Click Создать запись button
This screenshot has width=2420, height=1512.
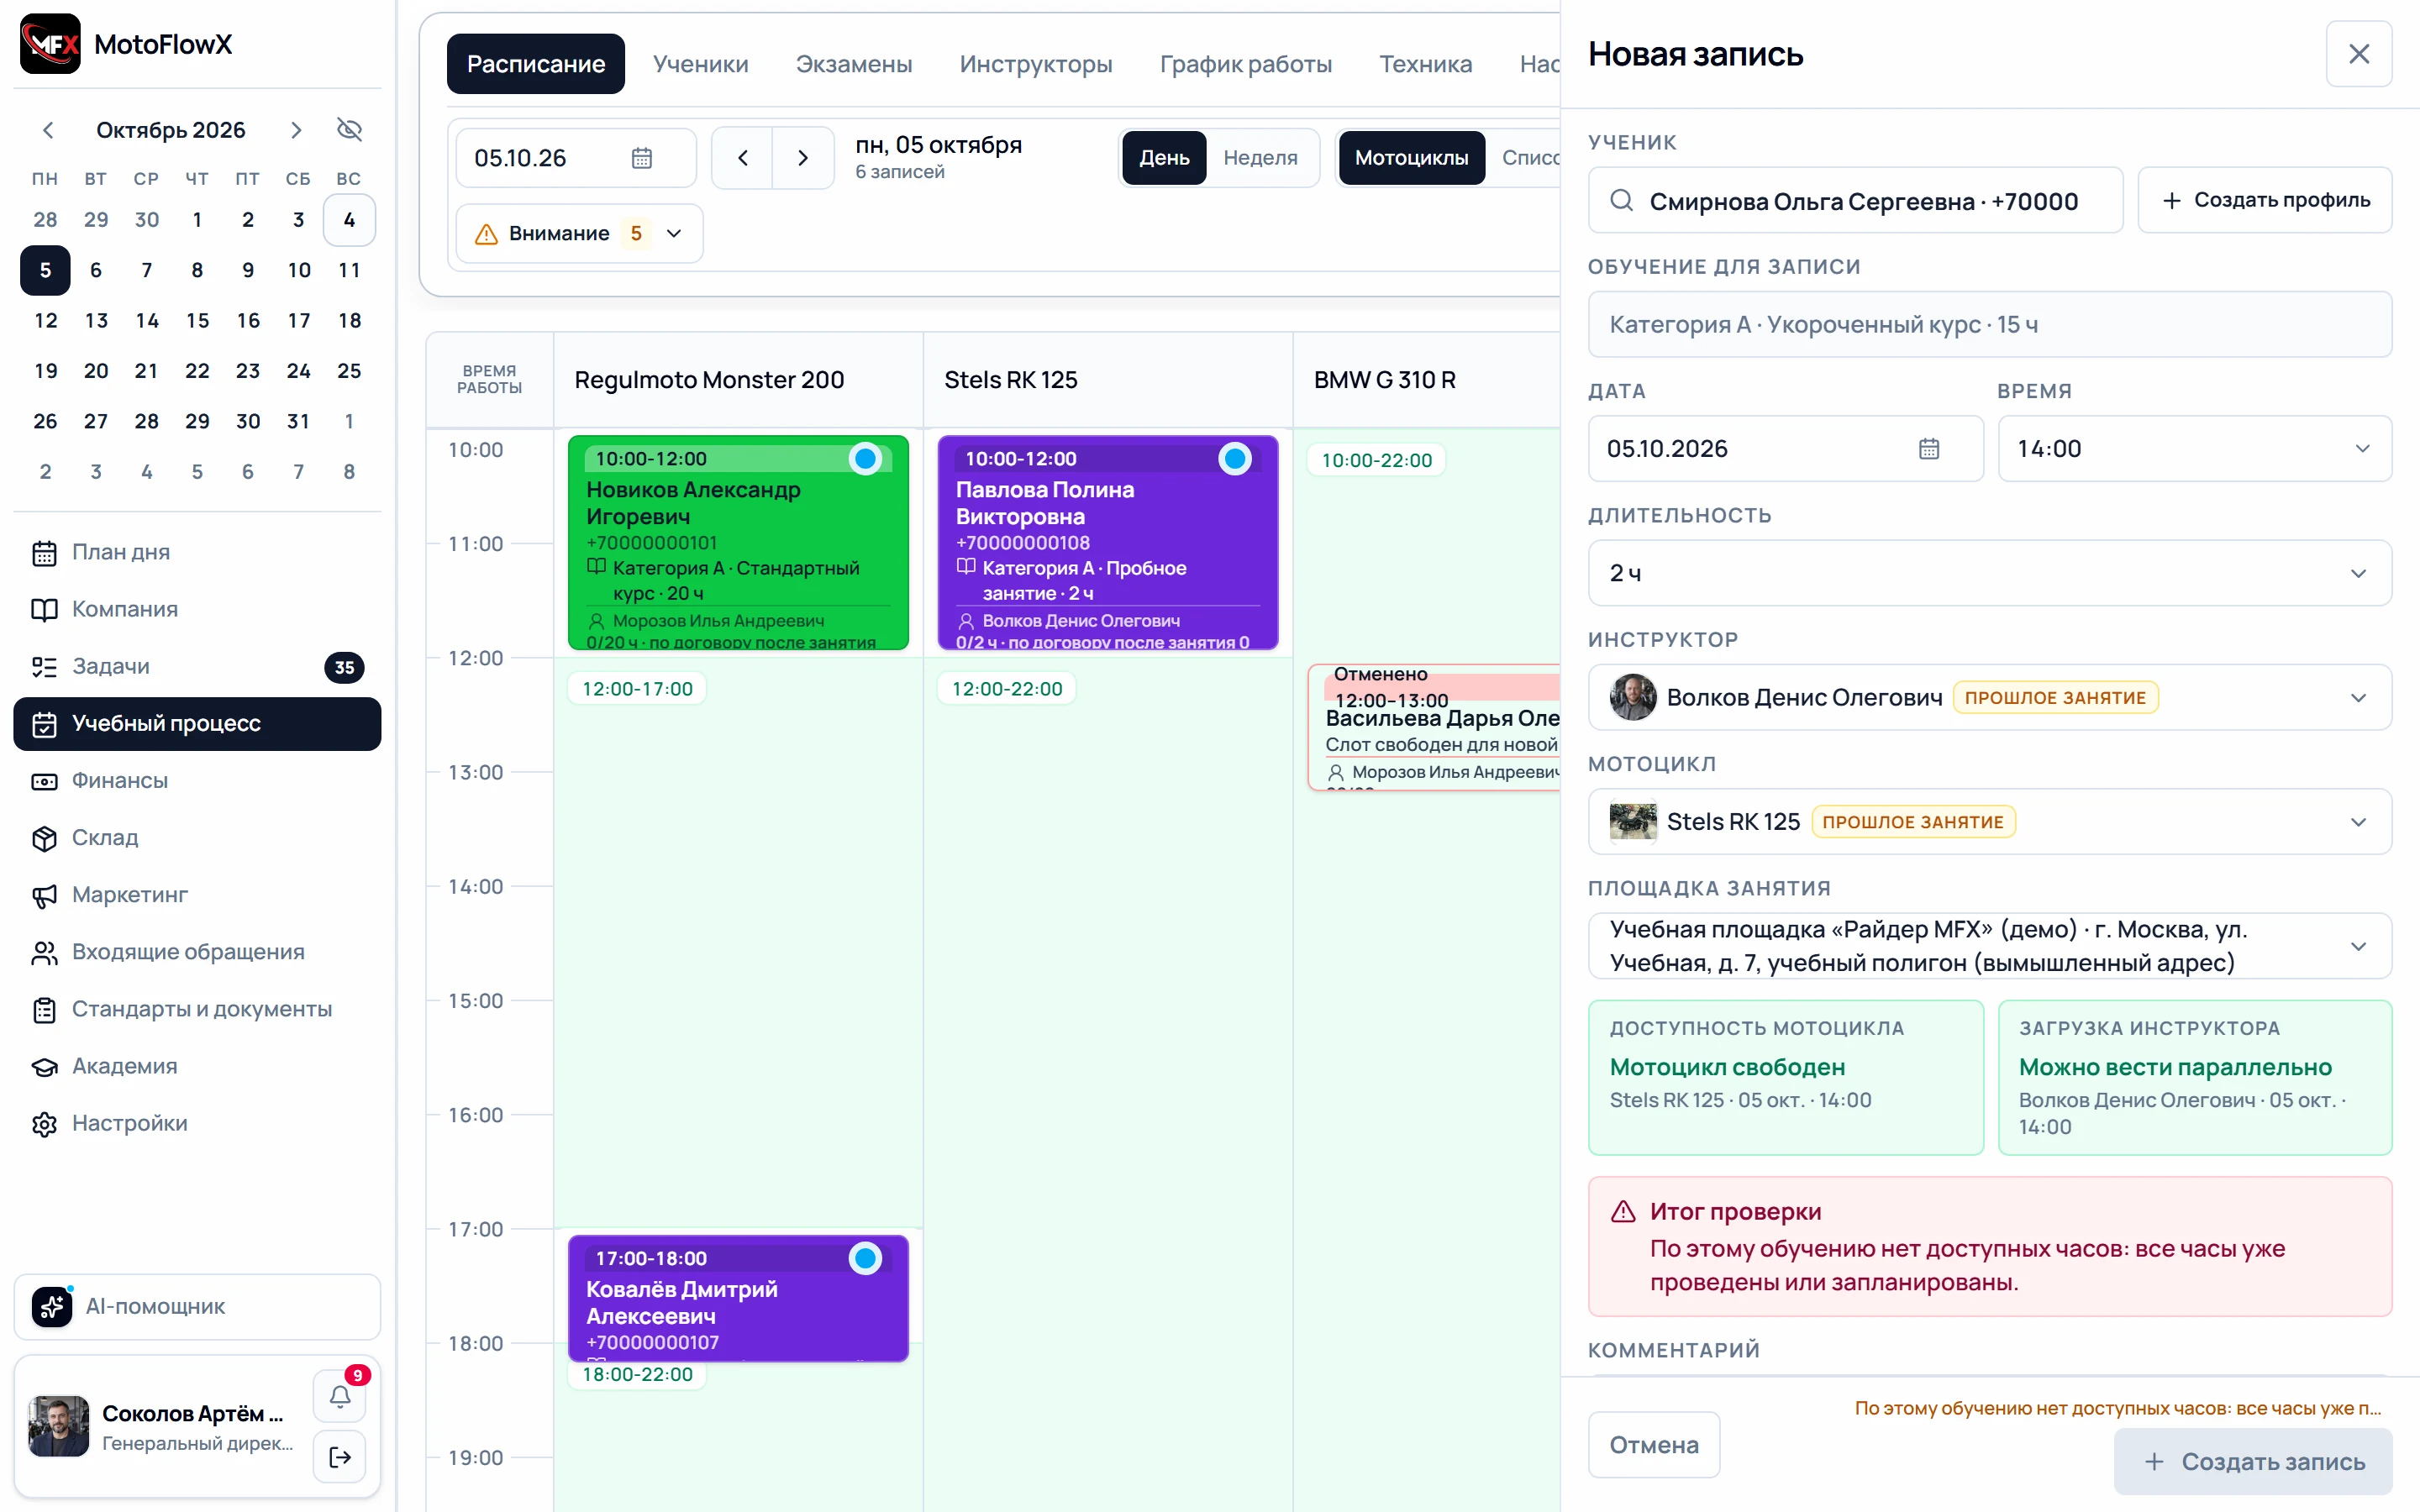pyautogui.click(x=2253, y=1462)
